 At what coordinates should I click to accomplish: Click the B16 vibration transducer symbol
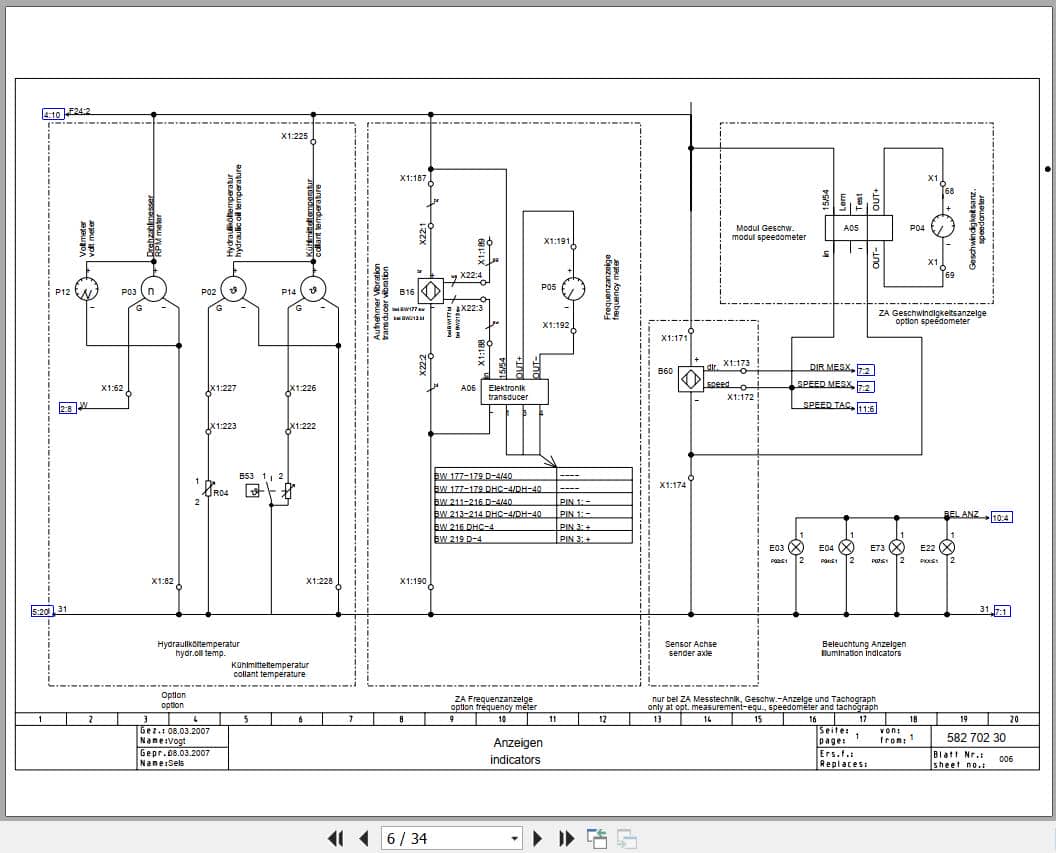pyautogui.click(x=430, y=291)
